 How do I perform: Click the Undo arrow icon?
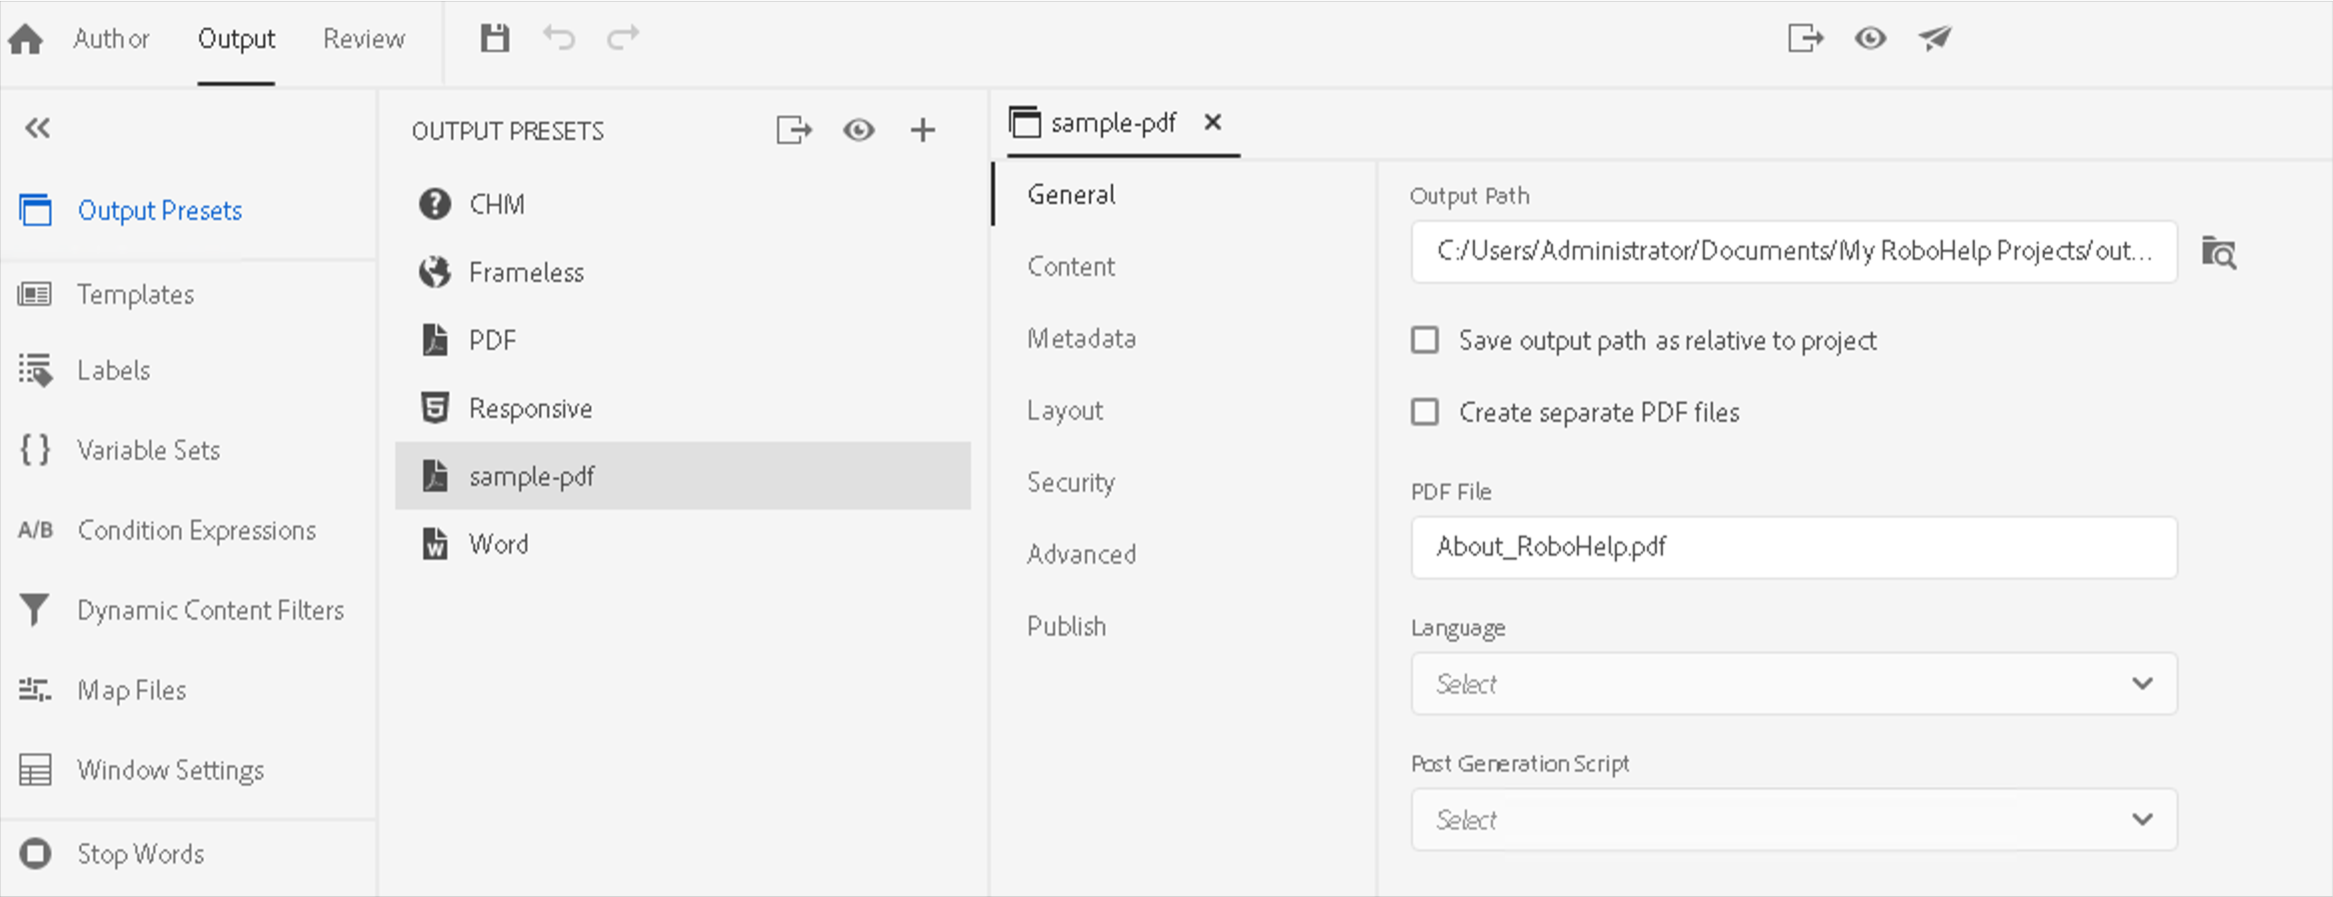pyautogui.click(x=559, y=39)
